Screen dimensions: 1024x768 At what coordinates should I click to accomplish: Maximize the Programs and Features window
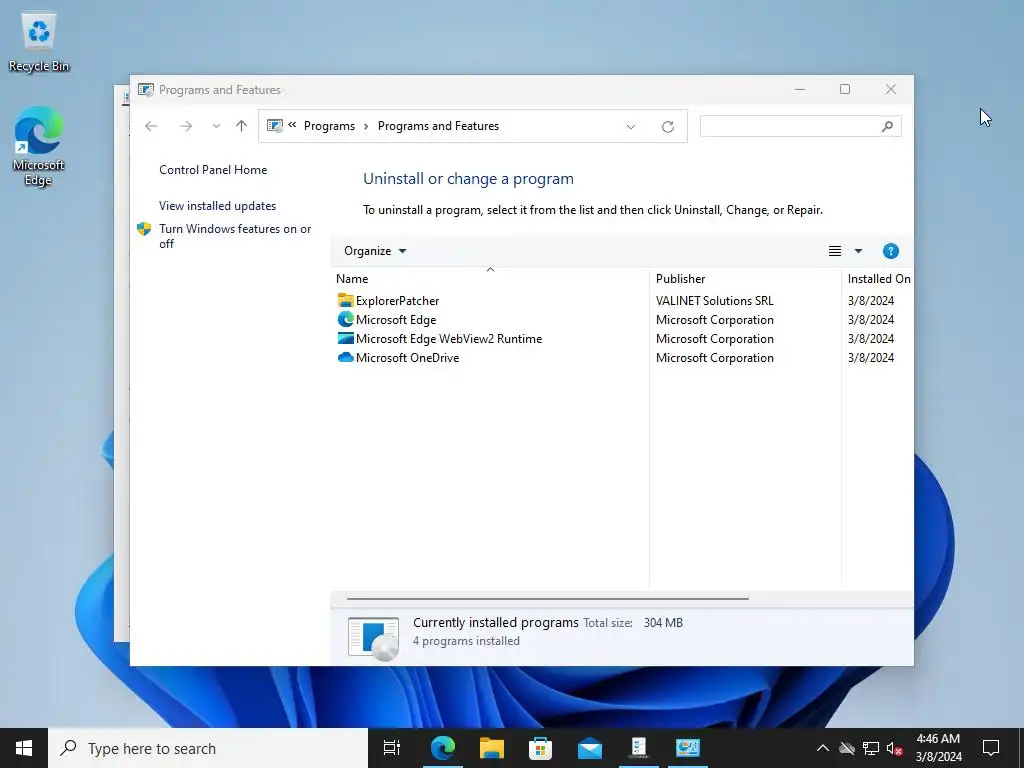point(844,89)
